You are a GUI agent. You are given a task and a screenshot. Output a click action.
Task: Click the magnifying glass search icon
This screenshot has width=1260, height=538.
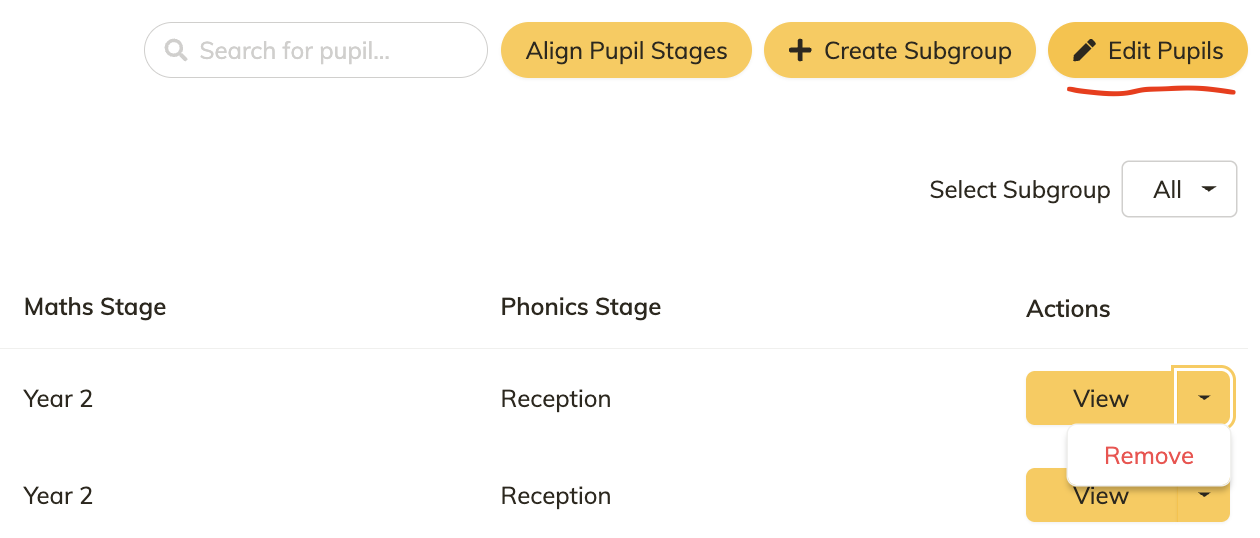point(177,50)
